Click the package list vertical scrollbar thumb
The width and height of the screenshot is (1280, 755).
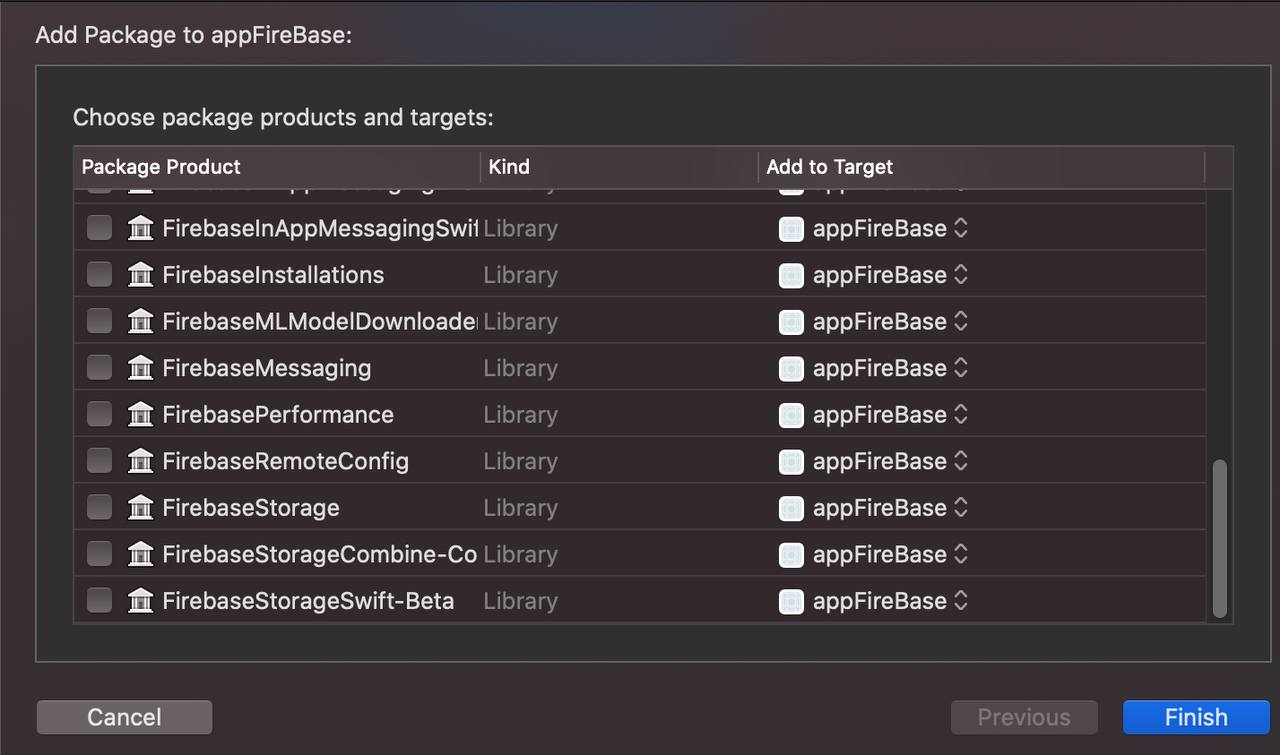point(1219,539)
